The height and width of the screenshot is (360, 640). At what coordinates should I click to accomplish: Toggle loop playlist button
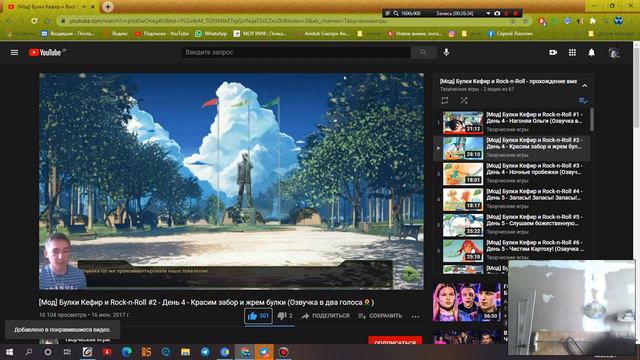[445, 100]
